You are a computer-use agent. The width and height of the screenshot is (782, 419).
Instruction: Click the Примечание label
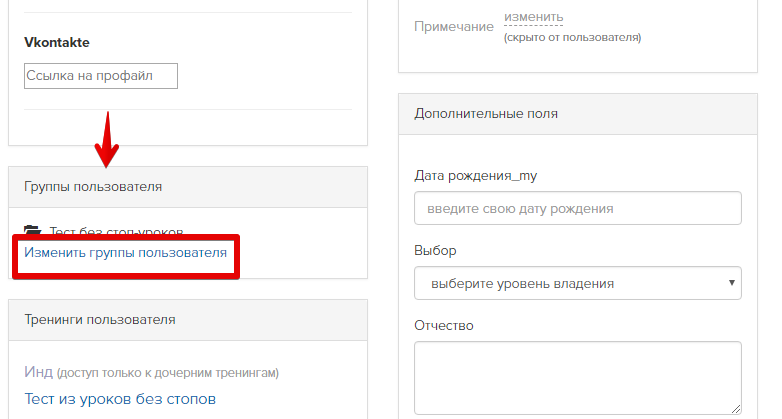point(454,26)
